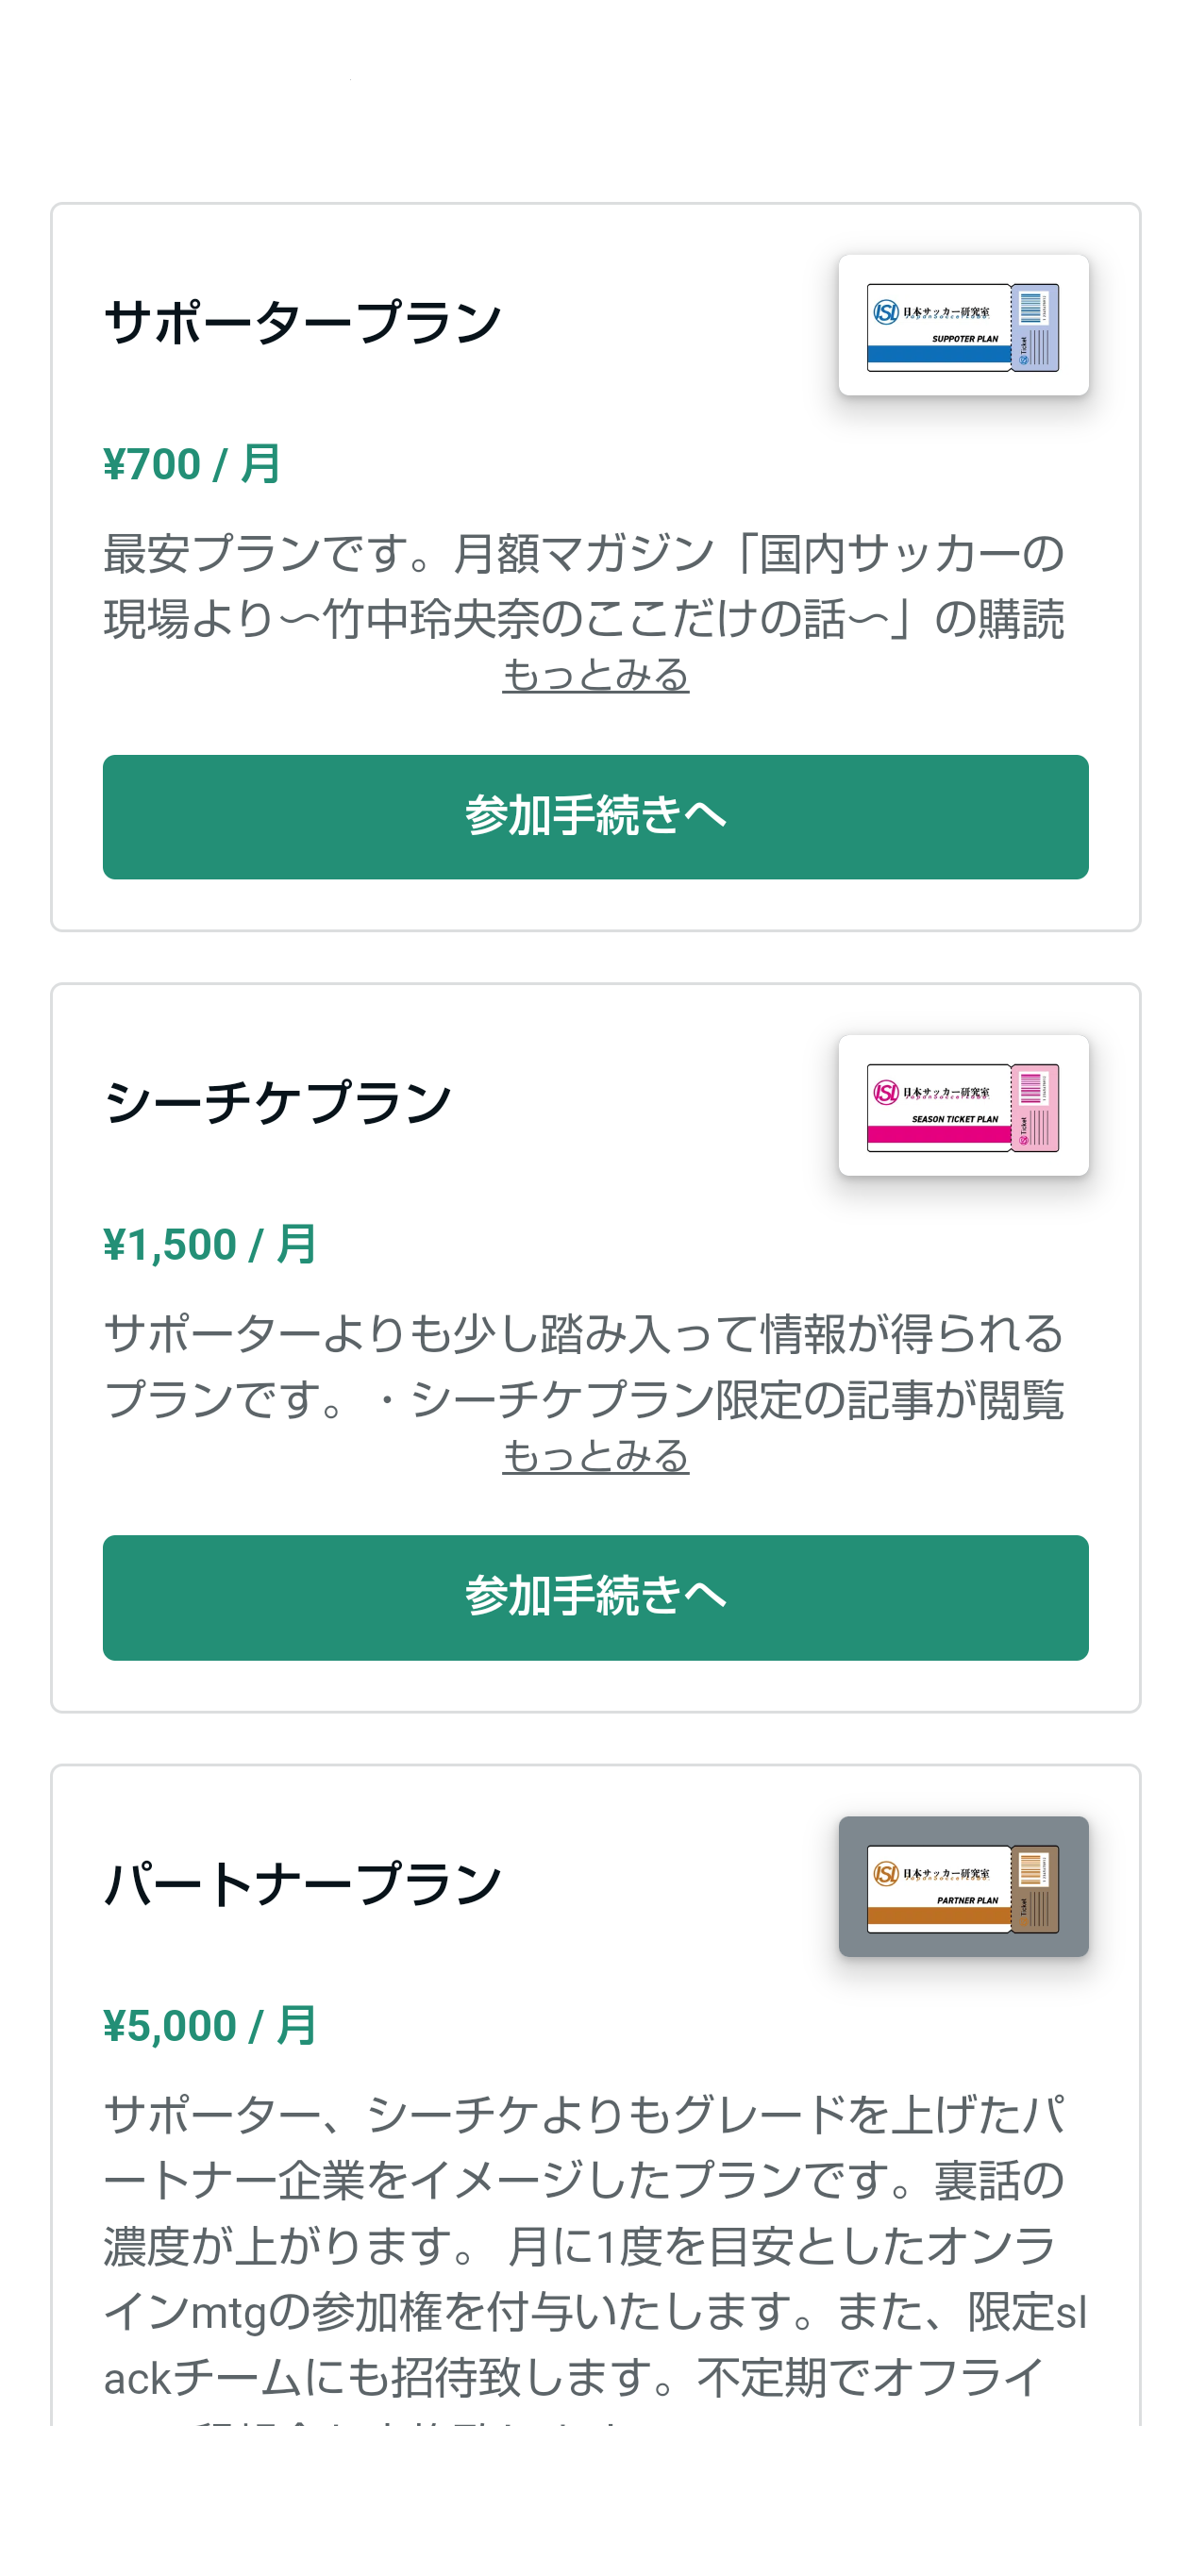Click the ISL logo on the brown partner ticket

click(886, 1874)
